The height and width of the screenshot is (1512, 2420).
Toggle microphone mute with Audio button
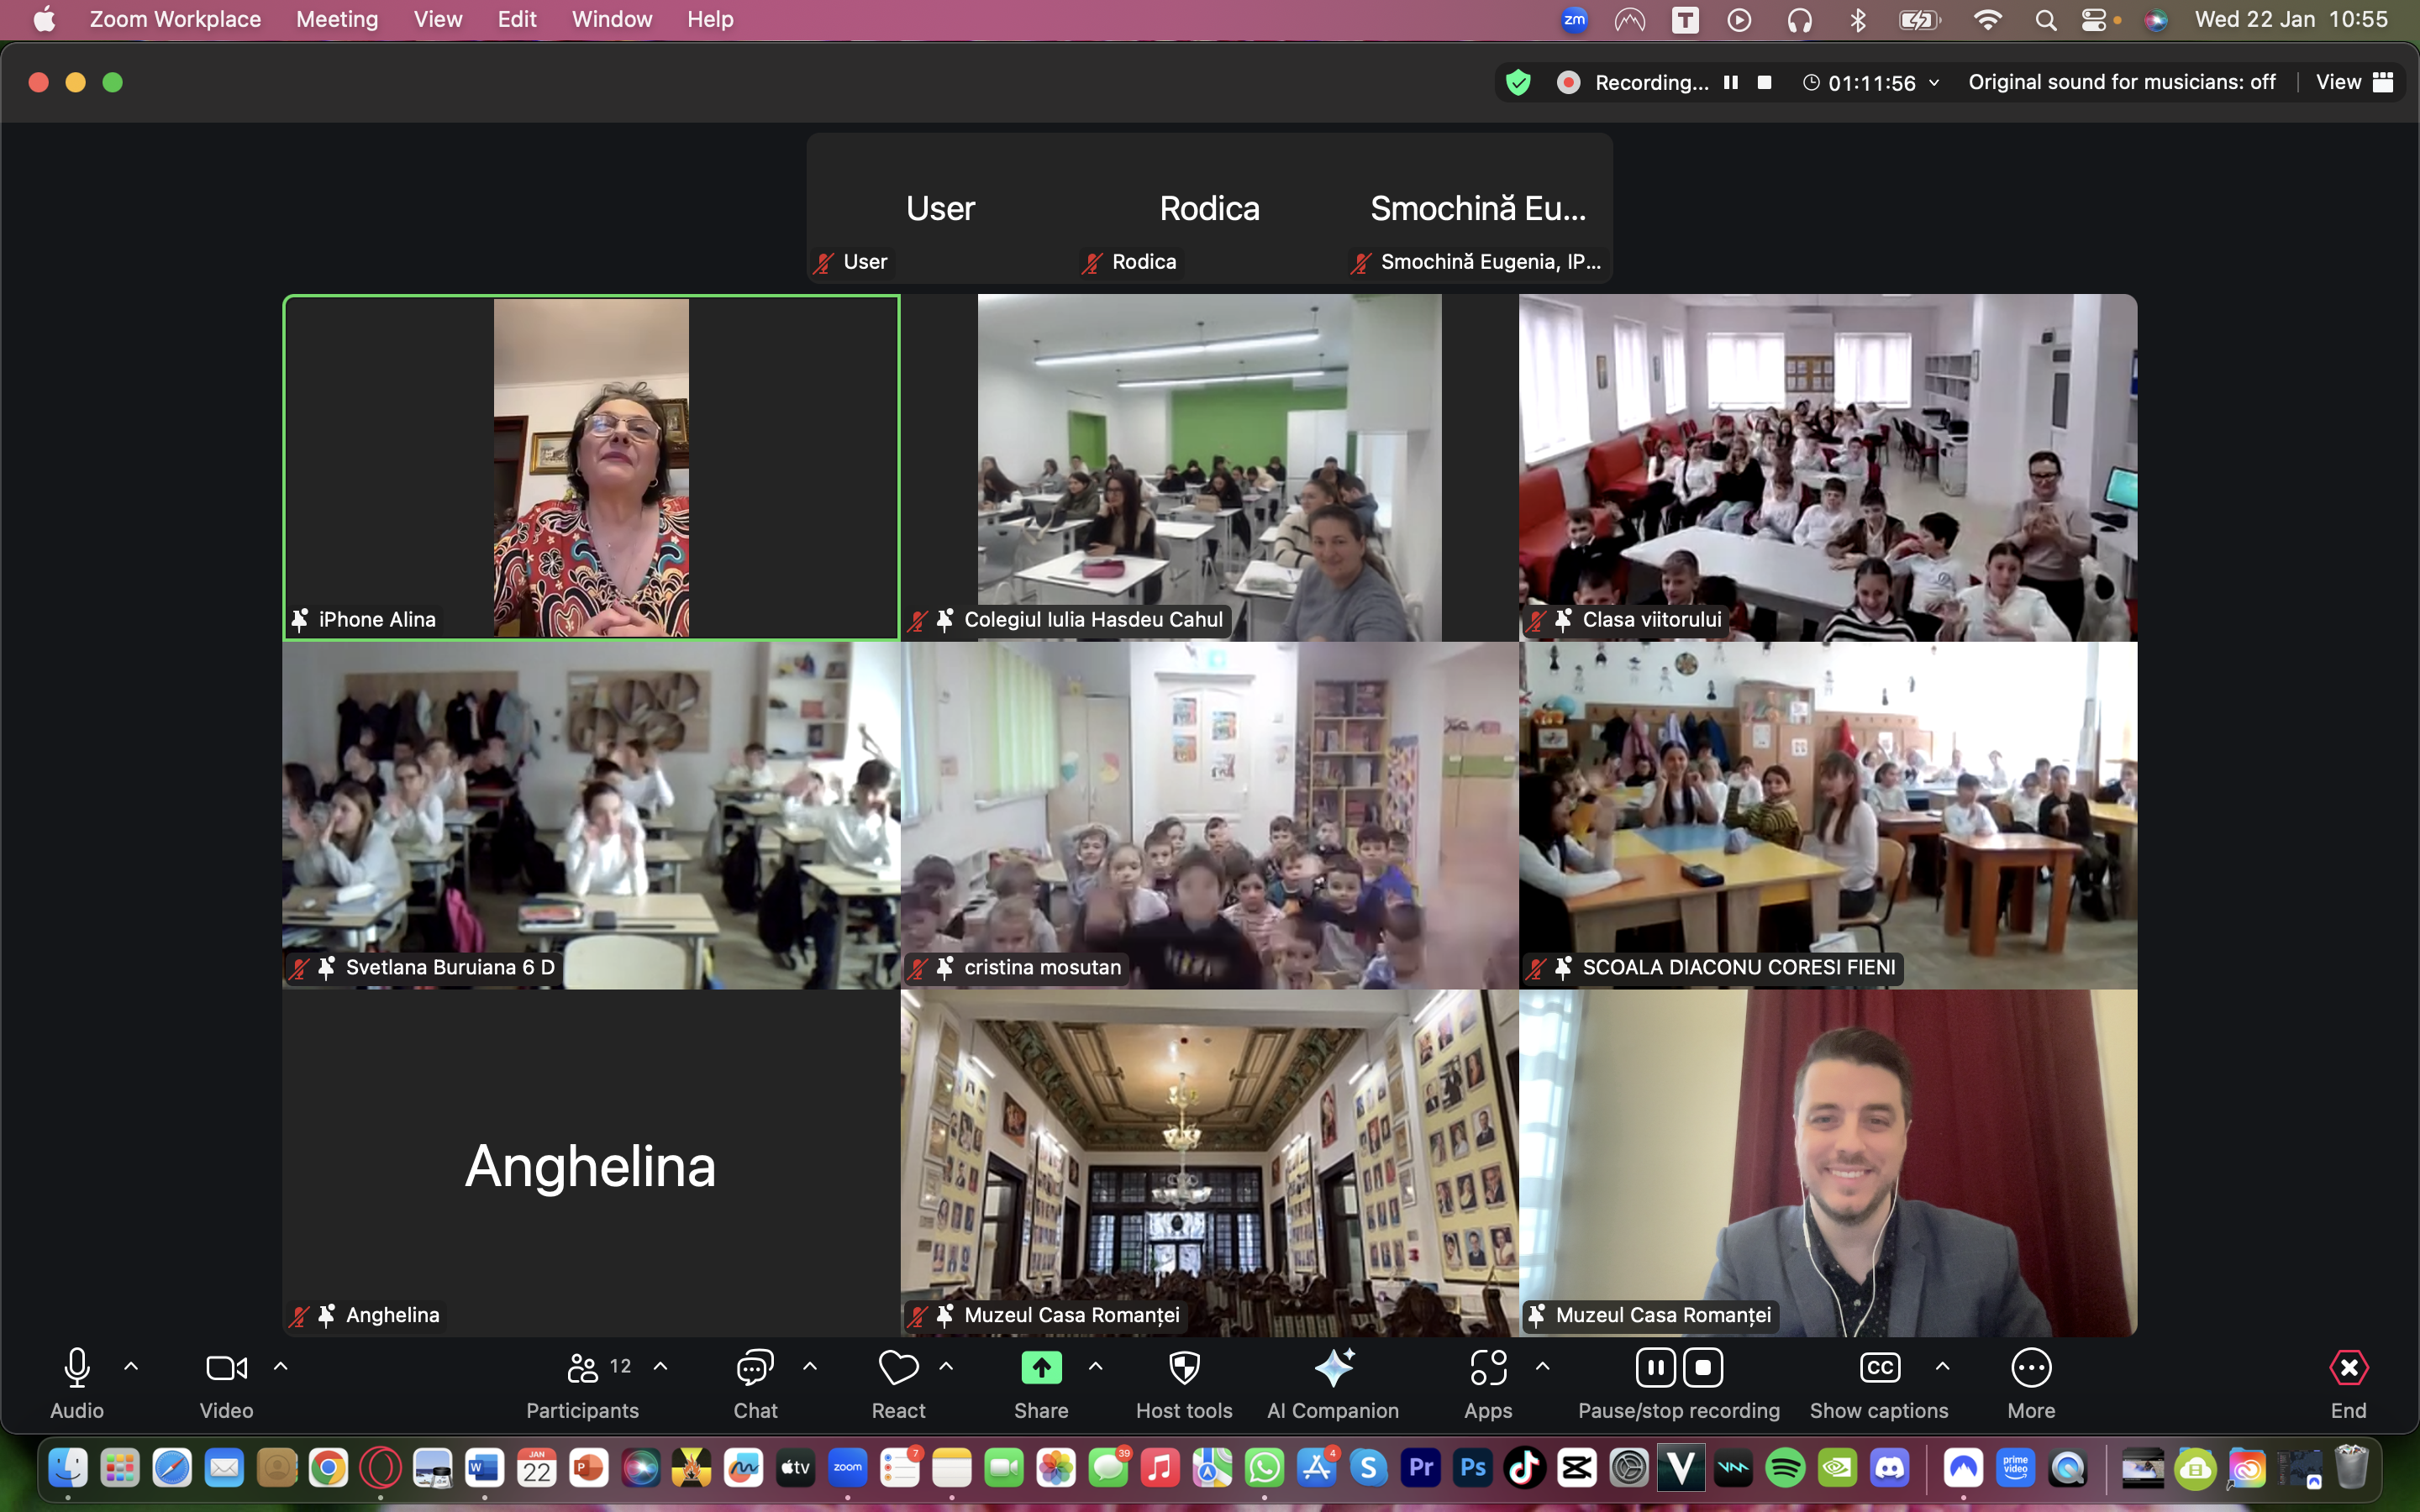point(77,1368)
